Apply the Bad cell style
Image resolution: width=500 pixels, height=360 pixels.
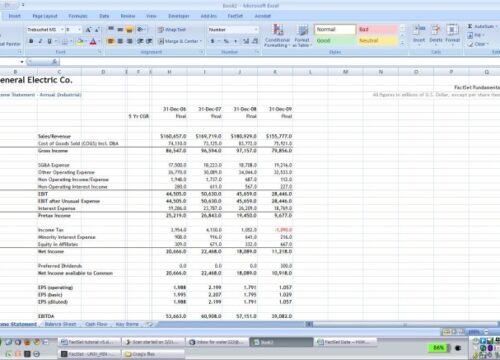click(377, 30)
